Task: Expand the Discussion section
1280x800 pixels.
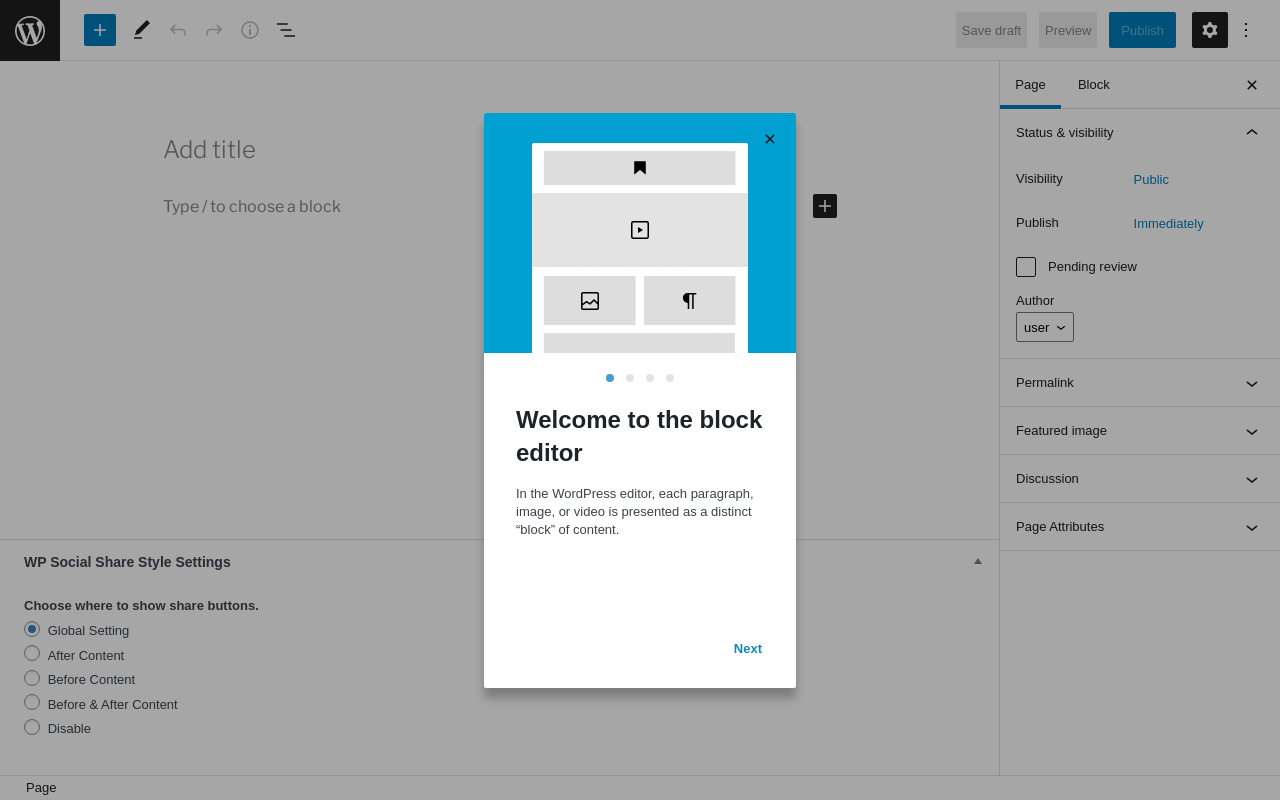Action: pyautogui.click(x=1140, y=478)
